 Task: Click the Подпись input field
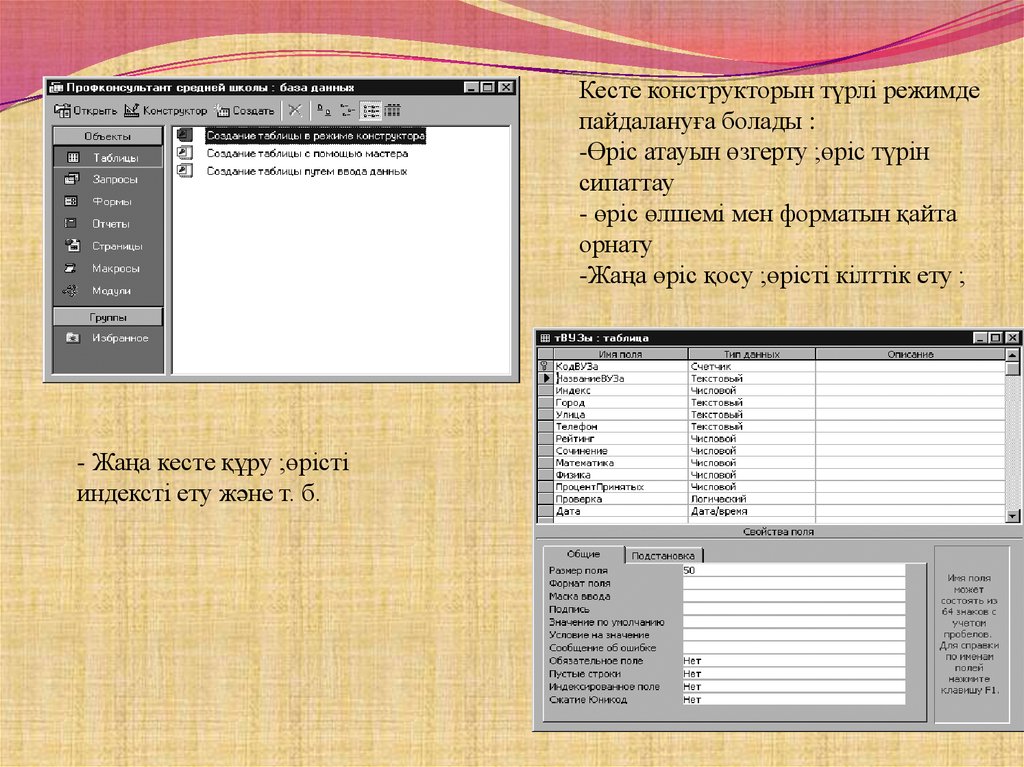793,609
